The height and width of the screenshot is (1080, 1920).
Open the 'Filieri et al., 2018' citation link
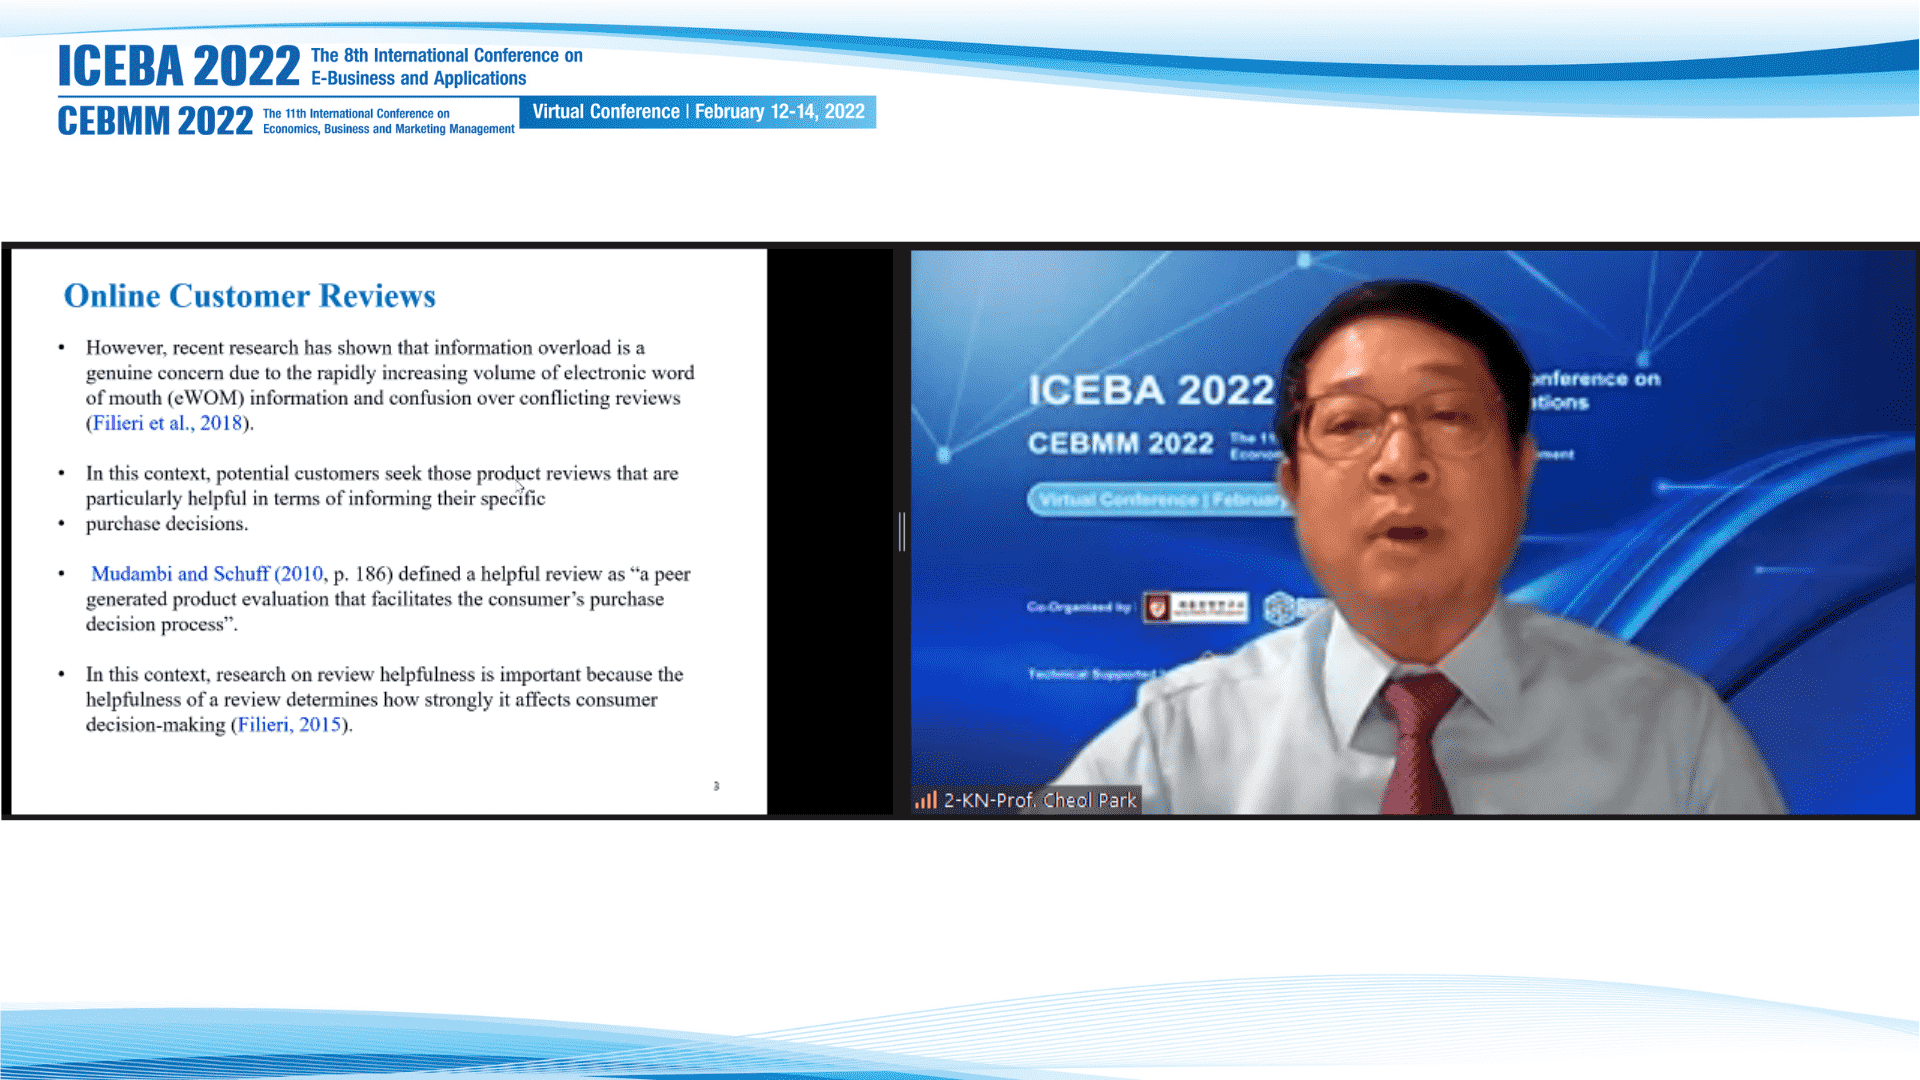click(167, 423)
